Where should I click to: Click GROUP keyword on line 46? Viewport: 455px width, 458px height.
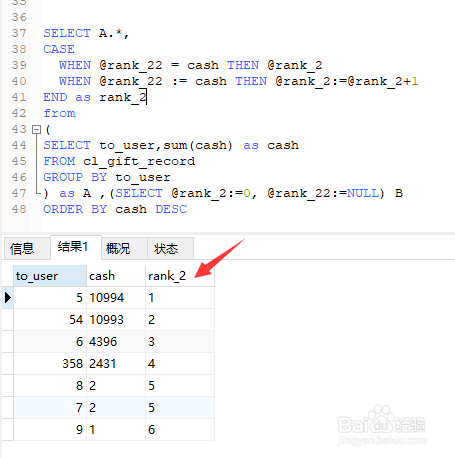[x=63, y=177]
